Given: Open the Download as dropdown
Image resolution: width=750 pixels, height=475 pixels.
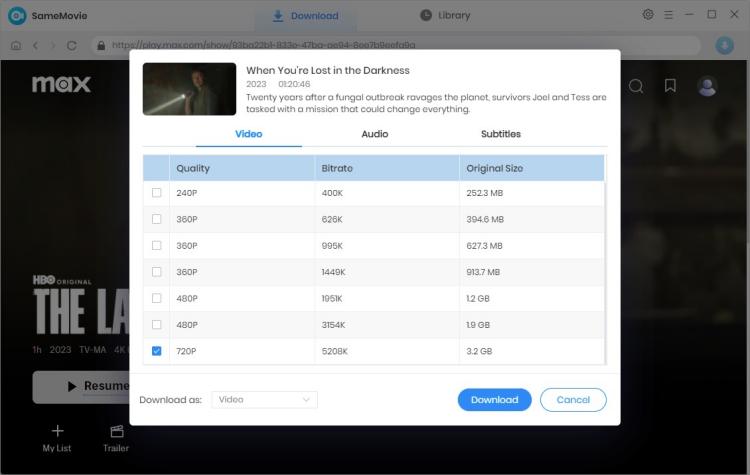Looking at the screenshot, I should [x=264, y=399].
